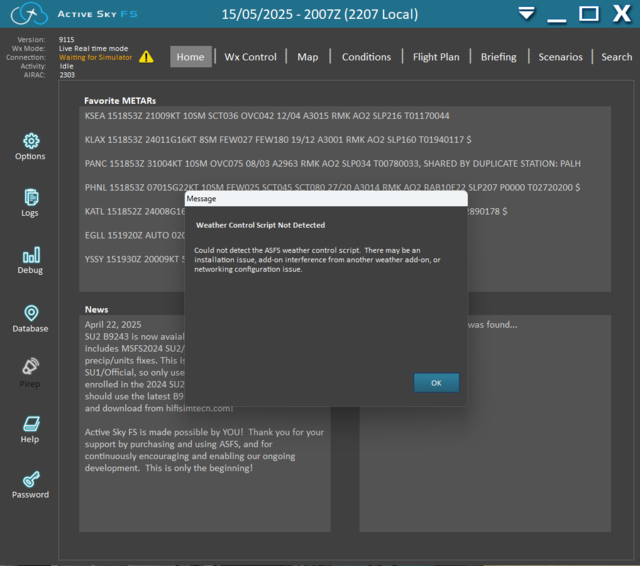
Task: Click the date and time in title bar
Action: 320,14
